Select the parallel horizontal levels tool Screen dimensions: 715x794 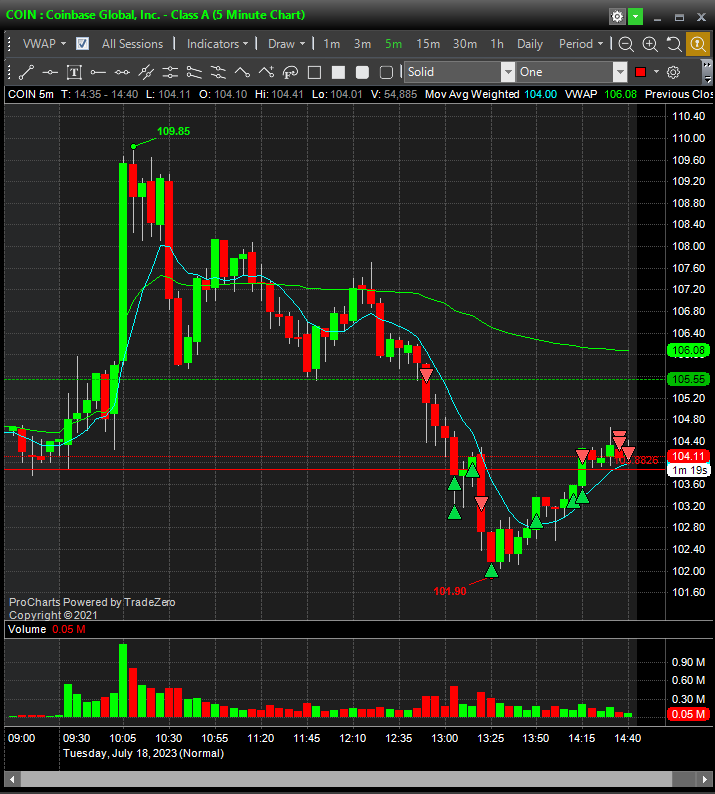(x=170, y=72)
